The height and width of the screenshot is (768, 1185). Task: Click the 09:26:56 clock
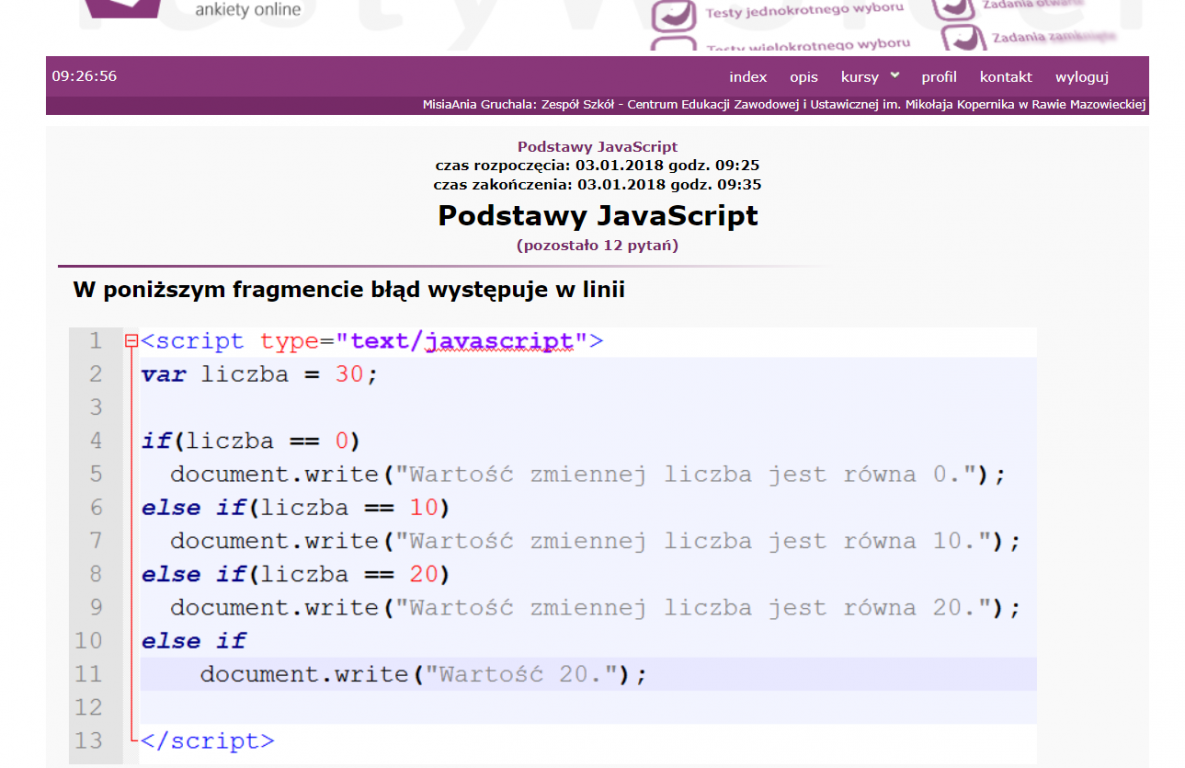pos(84,76)
